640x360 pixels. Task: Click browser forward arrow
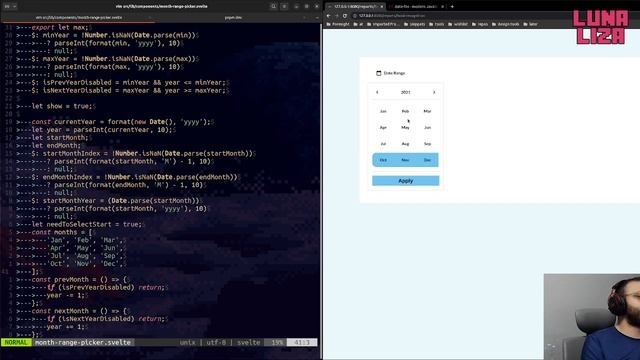[x=337, y=16]
